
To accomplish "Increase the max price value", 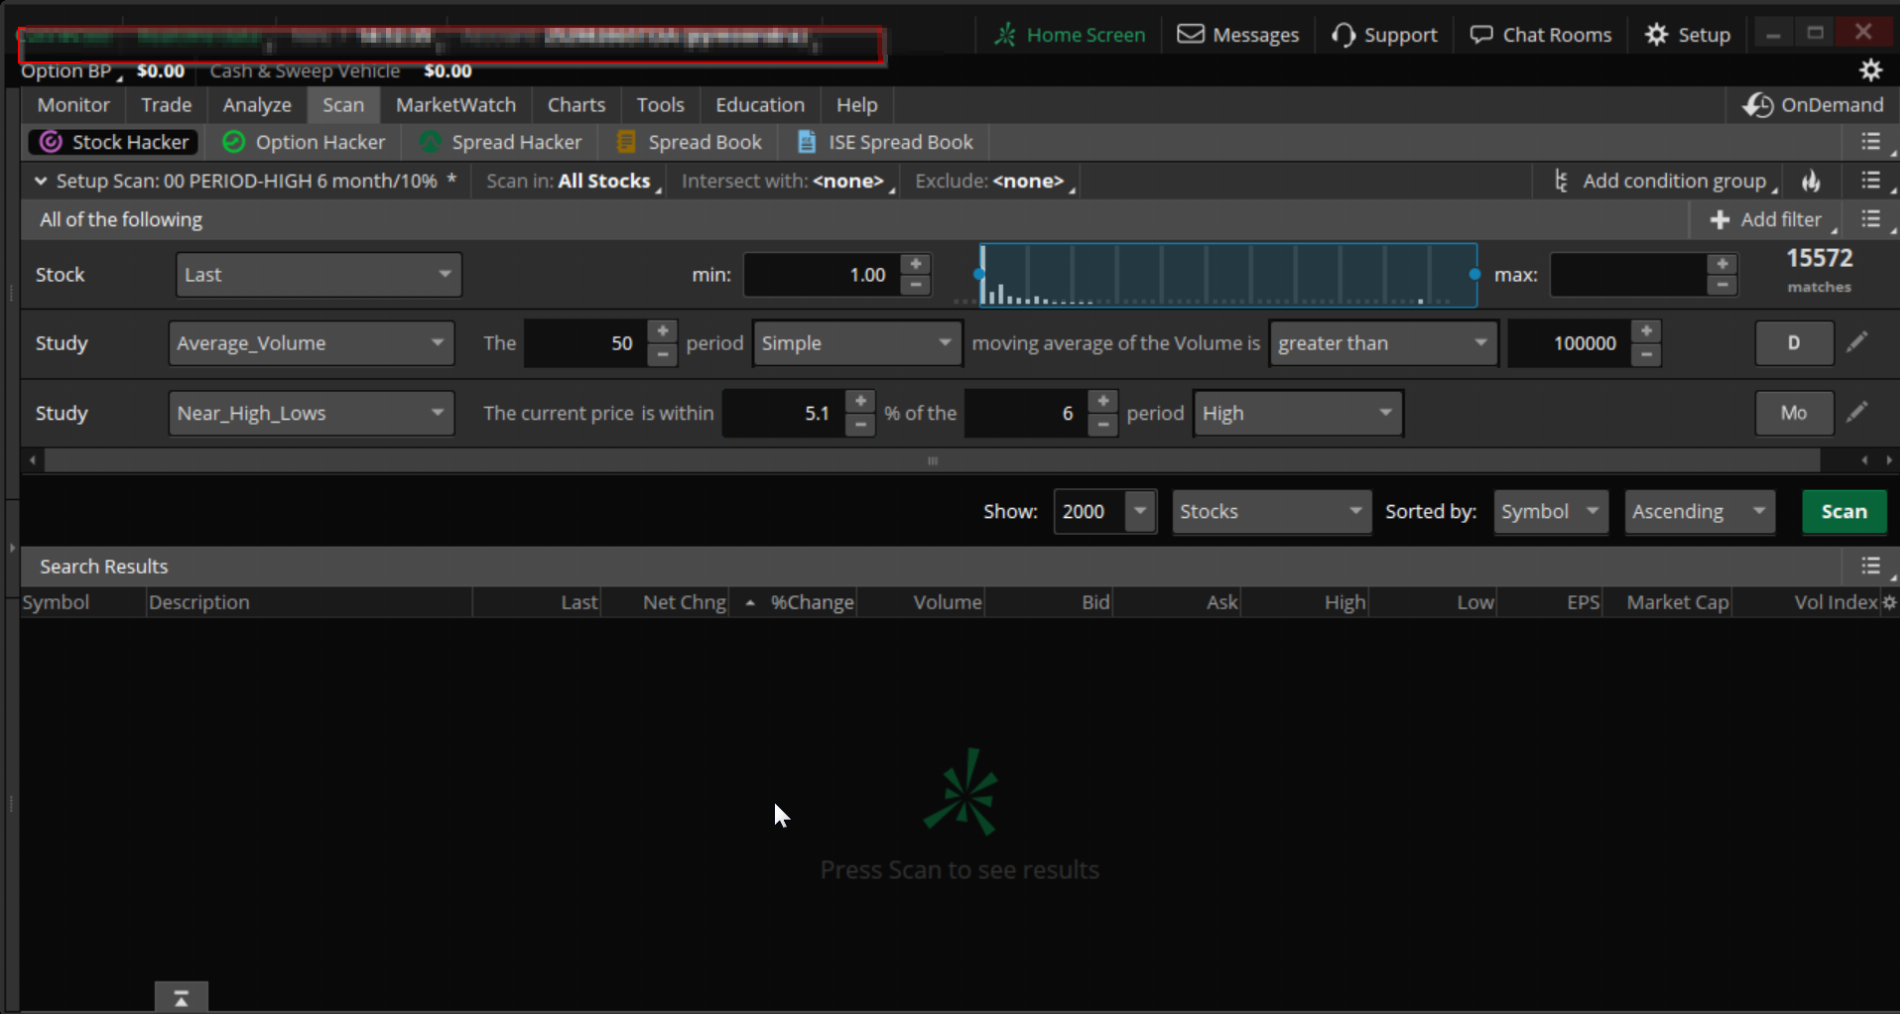I will (x=1722, y=264).
